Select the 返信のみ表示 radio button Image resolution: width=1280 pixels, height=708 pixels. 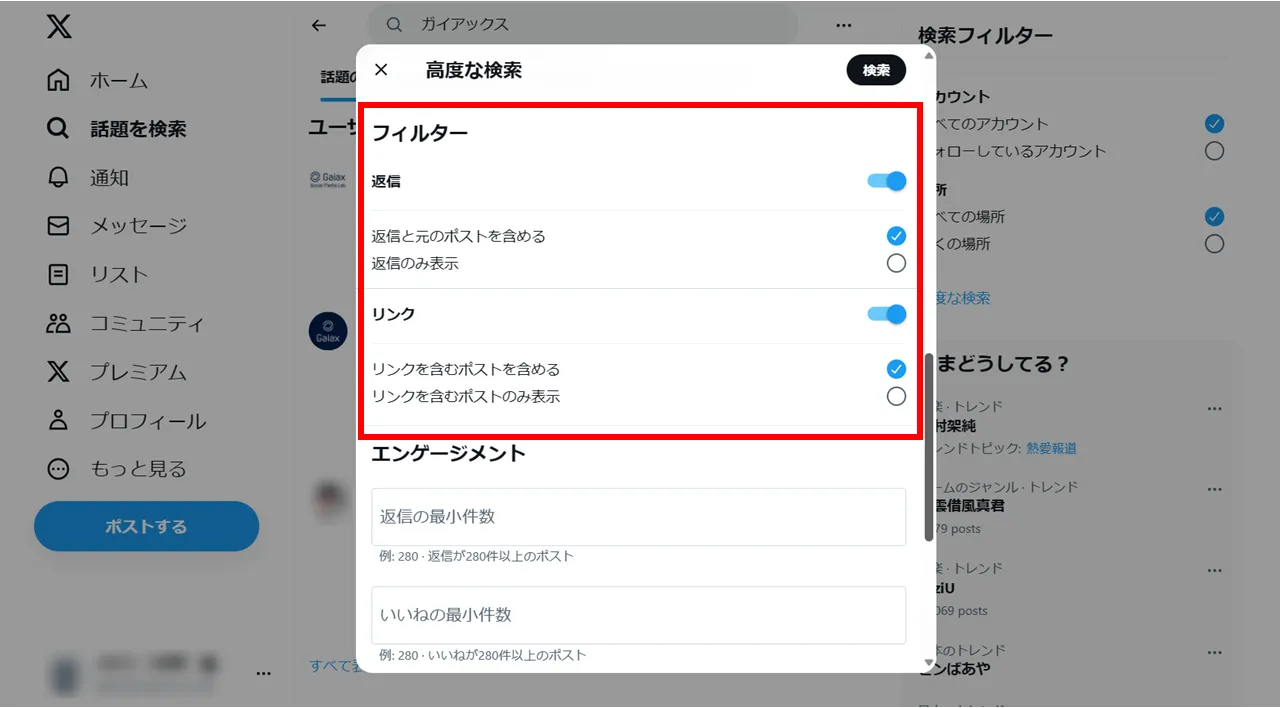896,263
